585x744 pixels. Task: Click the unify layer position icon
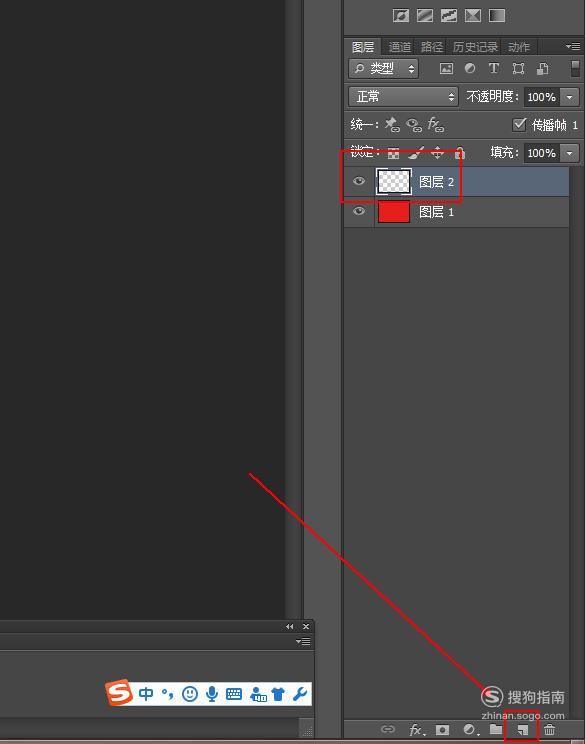[392, 125]
